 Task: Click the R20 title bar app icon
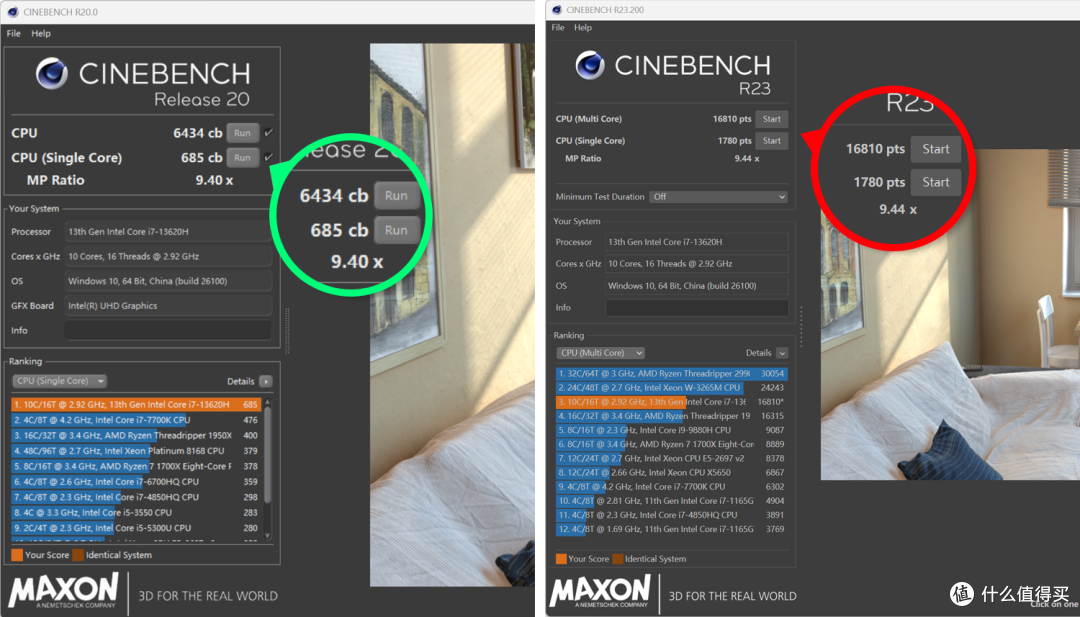(x=12, y=12)
